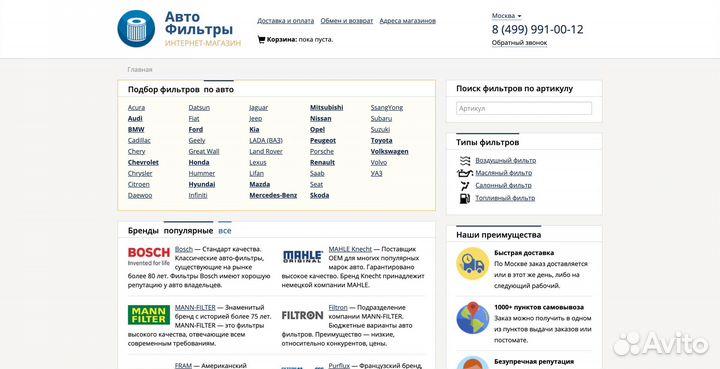Screen dimensions: 720x369
Task: Select the Mazda car make
Action: [259, 184]
